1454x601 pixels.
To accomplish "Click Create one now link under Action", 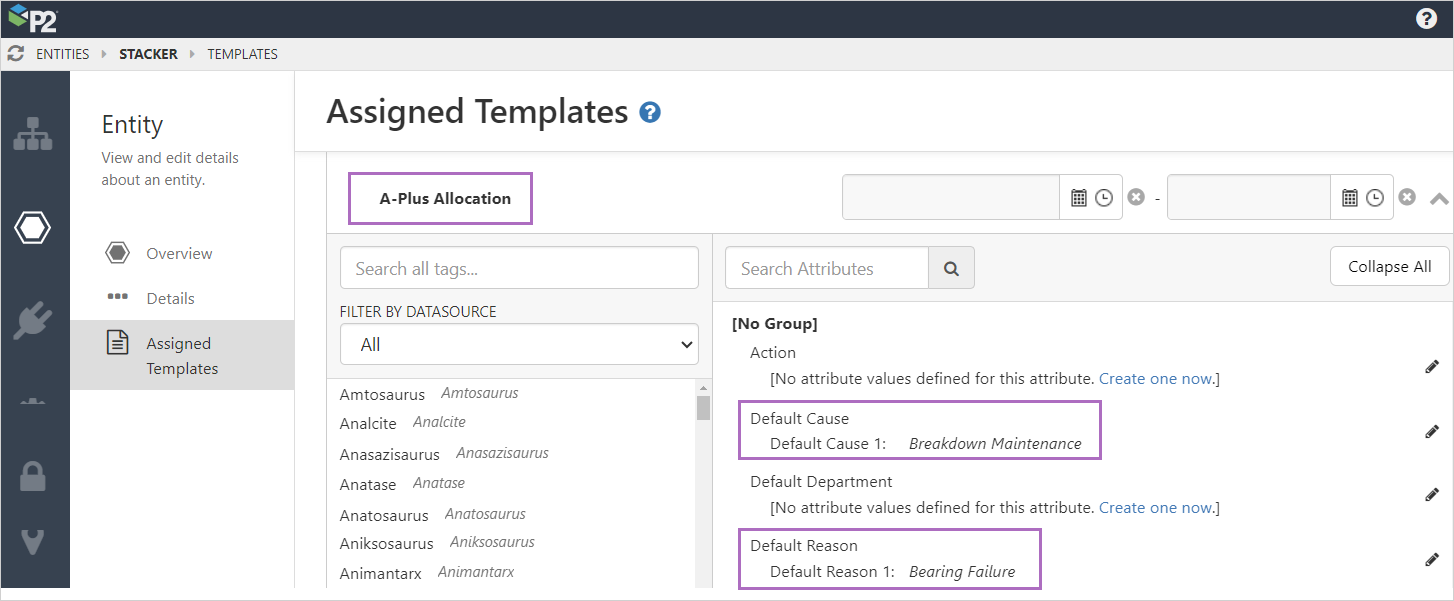I will 1156,379.
